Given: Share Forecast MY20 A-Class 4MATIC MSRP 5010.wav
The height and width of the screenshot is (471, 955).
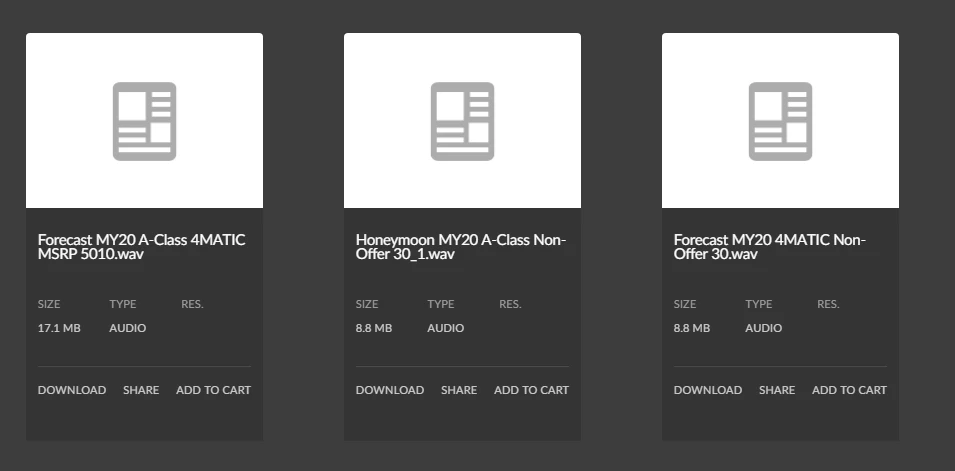Looking at the screenshot, I should click(x=141, y=390).
